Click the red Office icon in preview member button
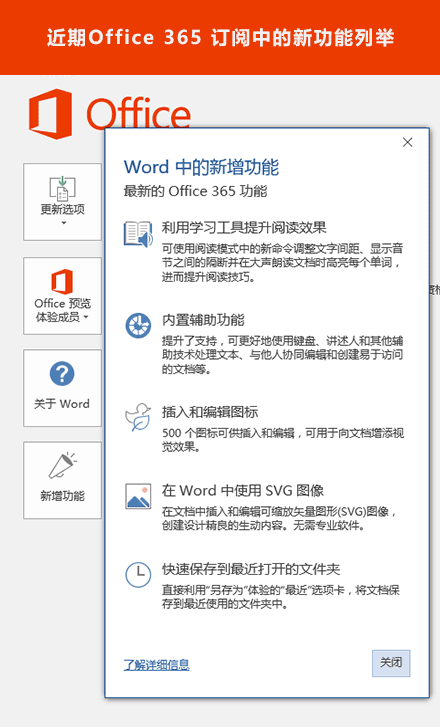 click(x=62, y=281)
